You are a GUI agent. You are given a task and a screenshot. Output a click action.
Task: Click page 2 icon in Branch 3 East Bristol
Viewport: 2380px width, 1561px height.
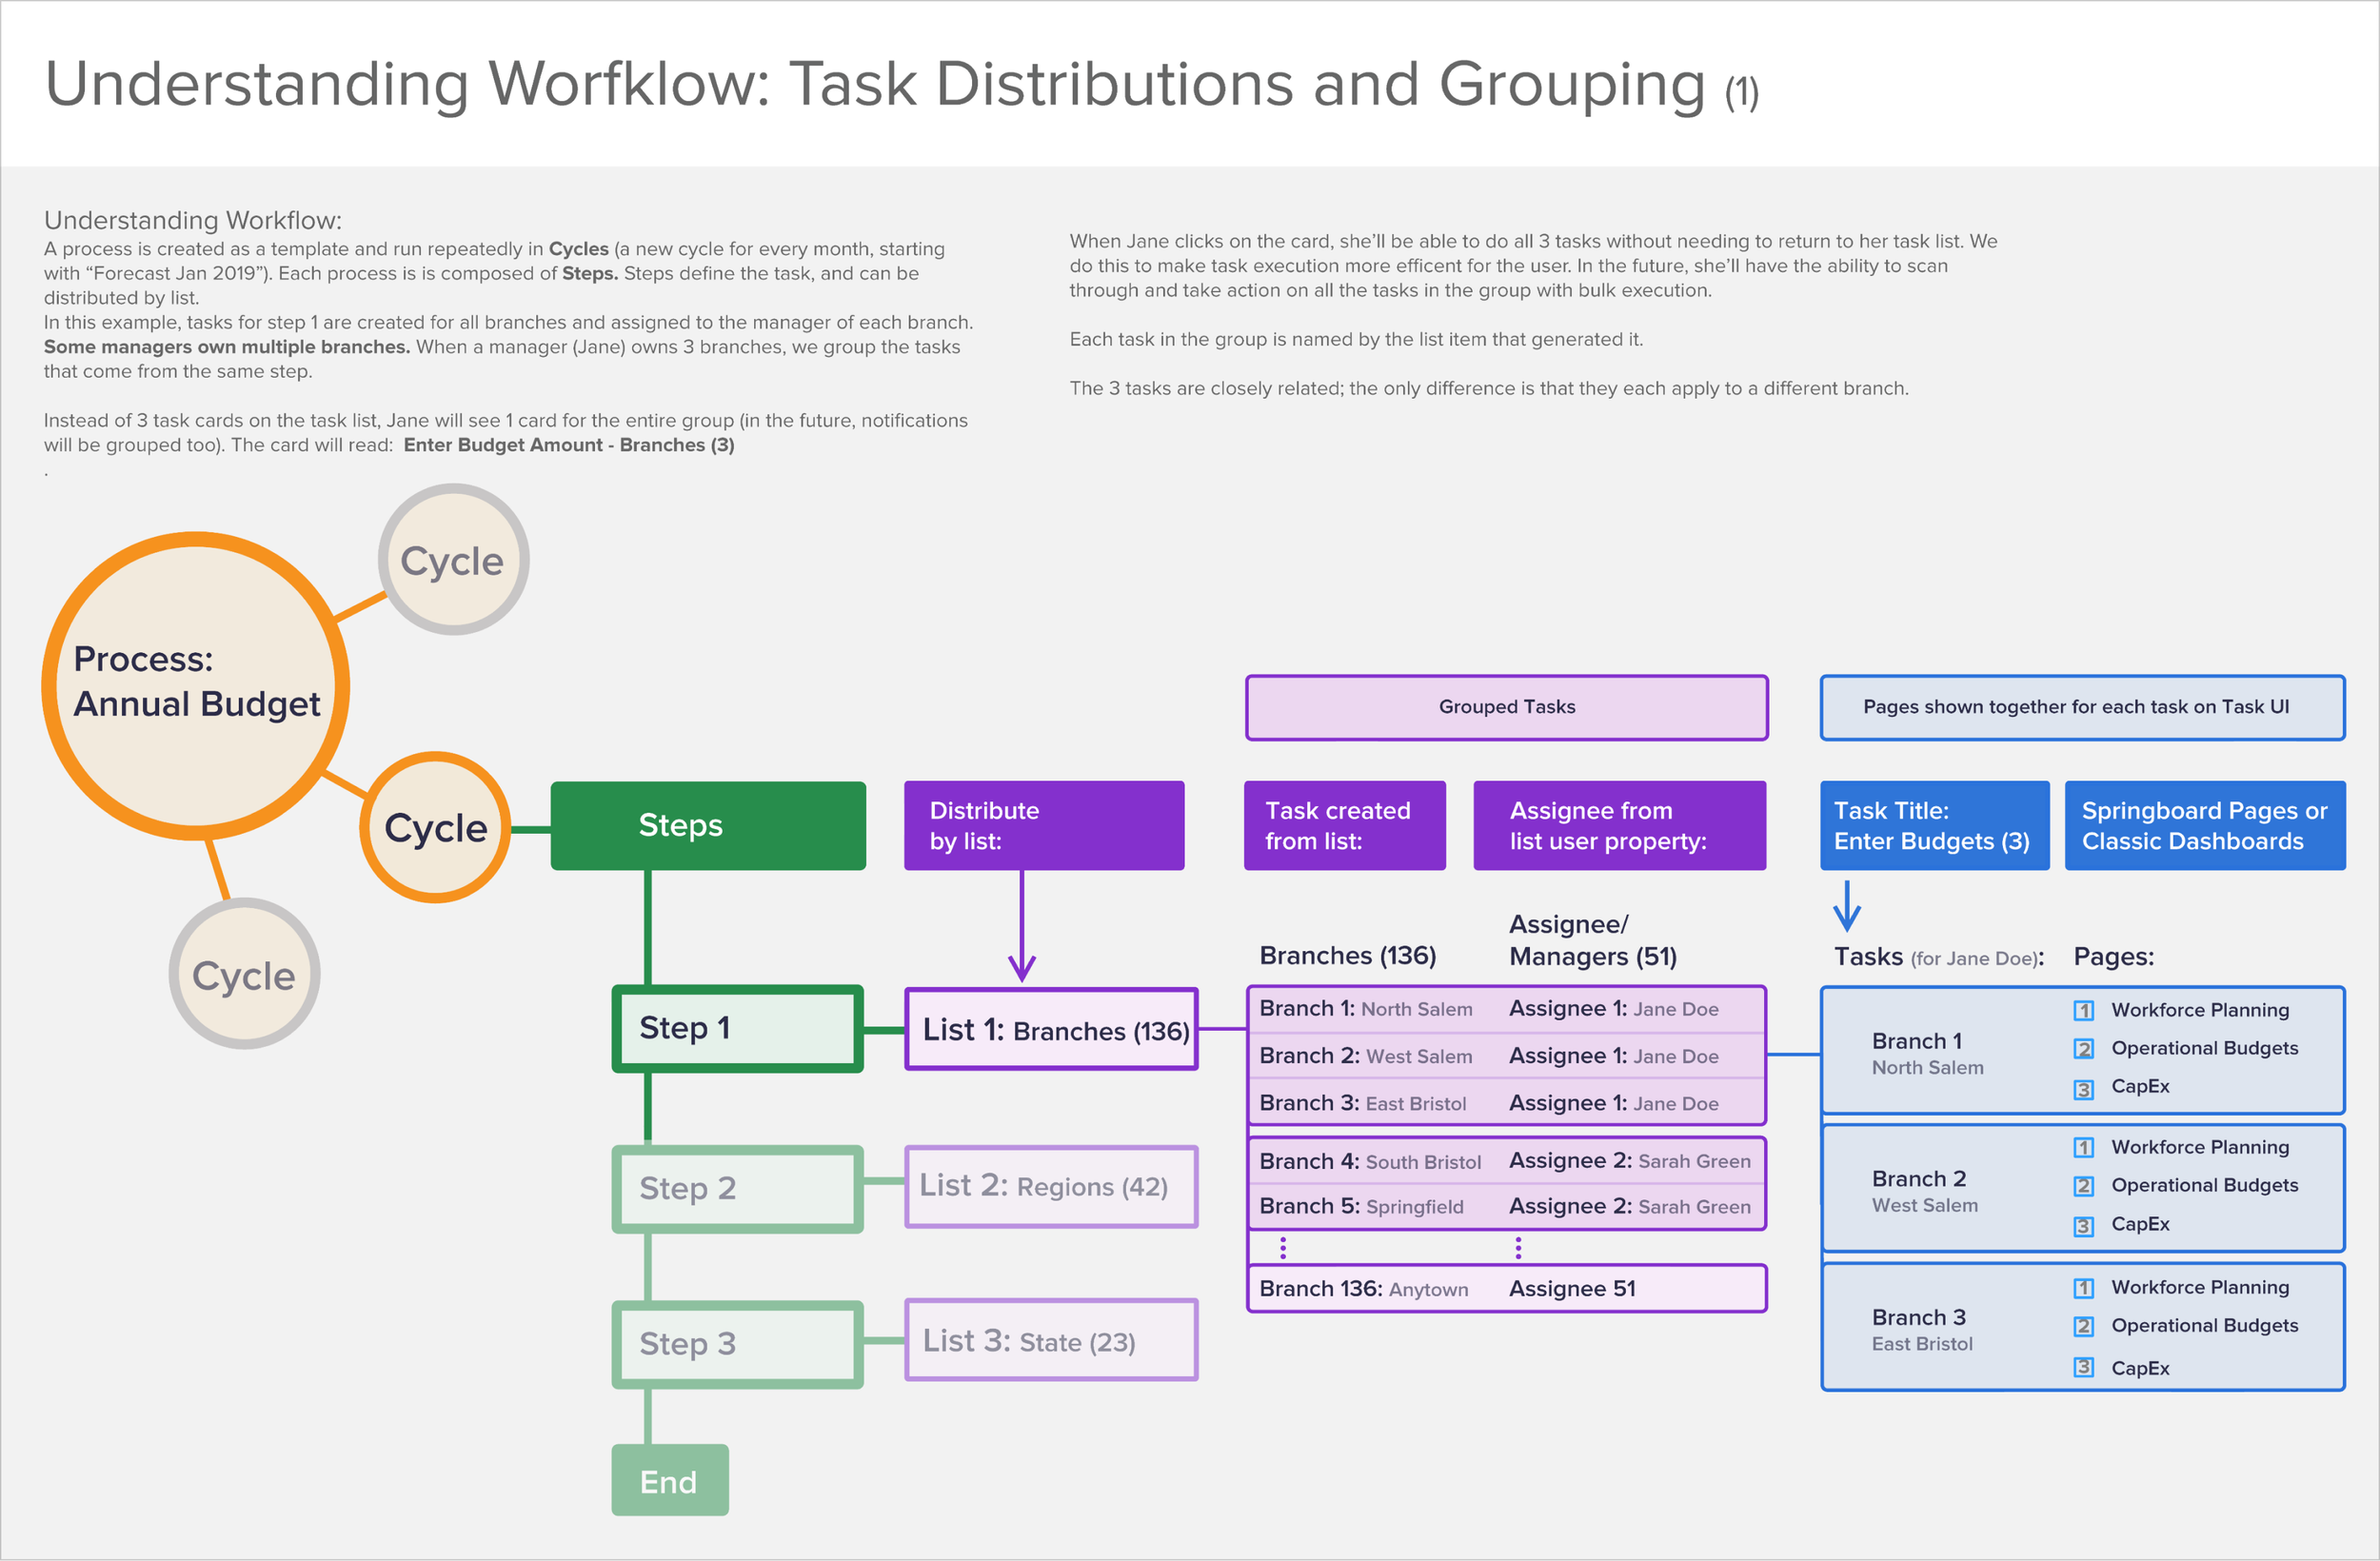point(2083,1326)
